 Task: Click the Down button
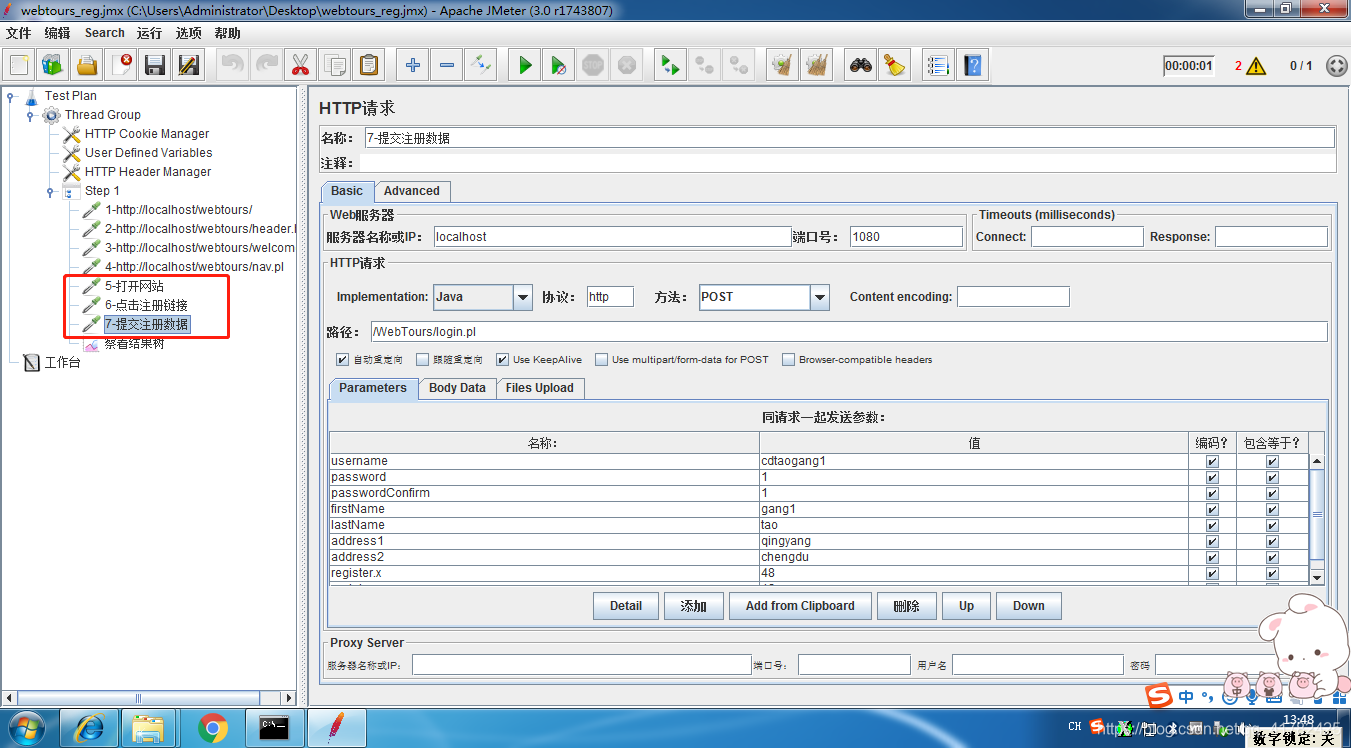click(x=1029, y=606)
